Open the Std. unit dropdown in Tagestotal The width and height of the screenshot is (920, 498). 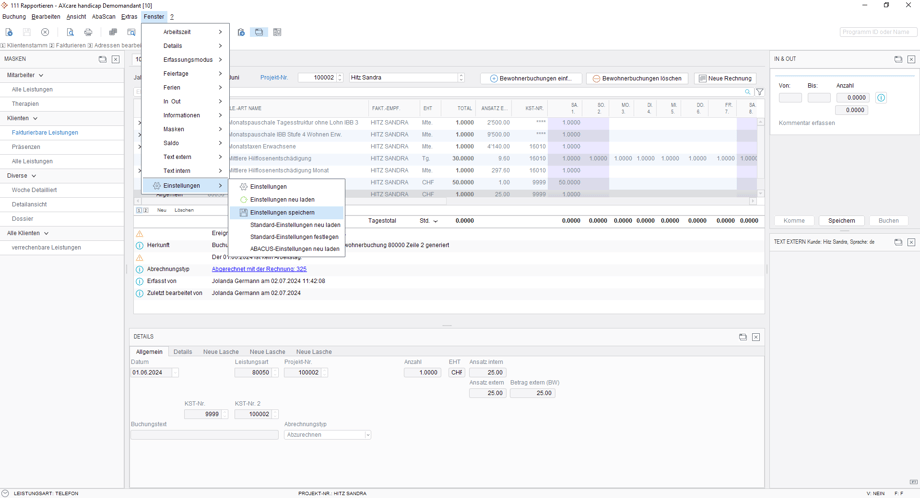click(x=435, y=221)
